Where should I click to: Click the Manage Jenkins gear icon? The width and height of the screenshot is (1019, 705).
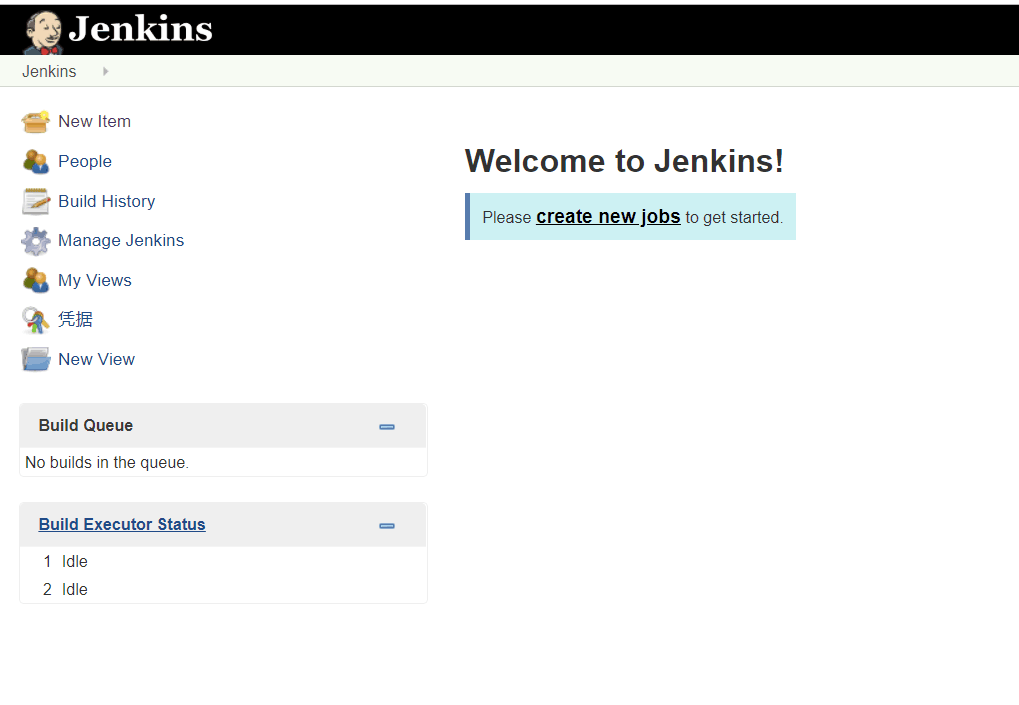click(x=35, y=241)
